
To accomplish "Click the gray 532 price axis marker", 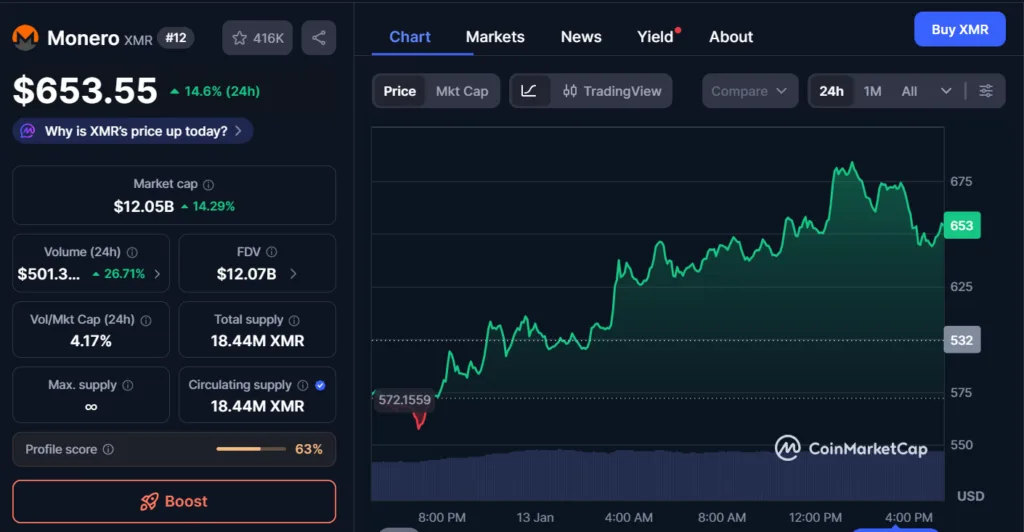I will pyautogui.click(x=962, y=340).
